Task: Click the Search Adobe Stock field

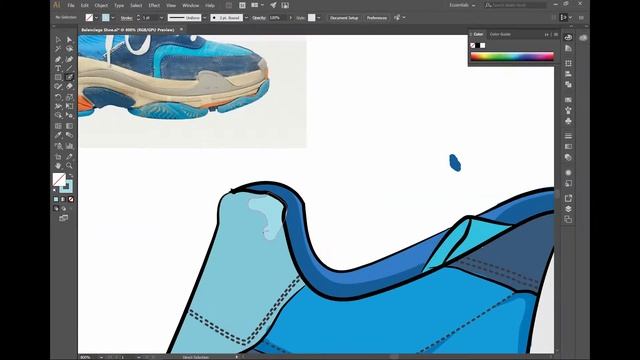Action: [516, 5]
